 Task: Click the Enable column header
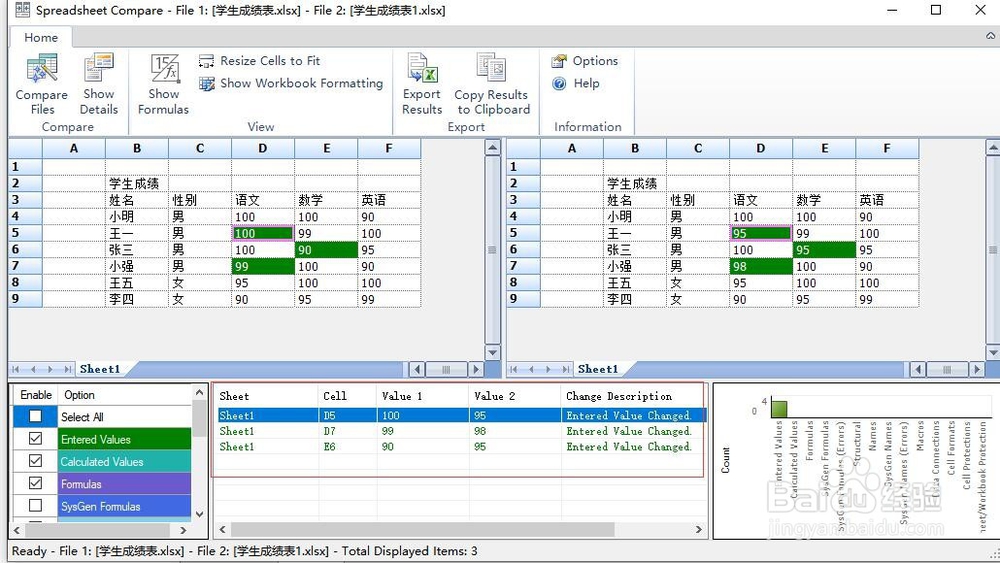coord(36,395)
